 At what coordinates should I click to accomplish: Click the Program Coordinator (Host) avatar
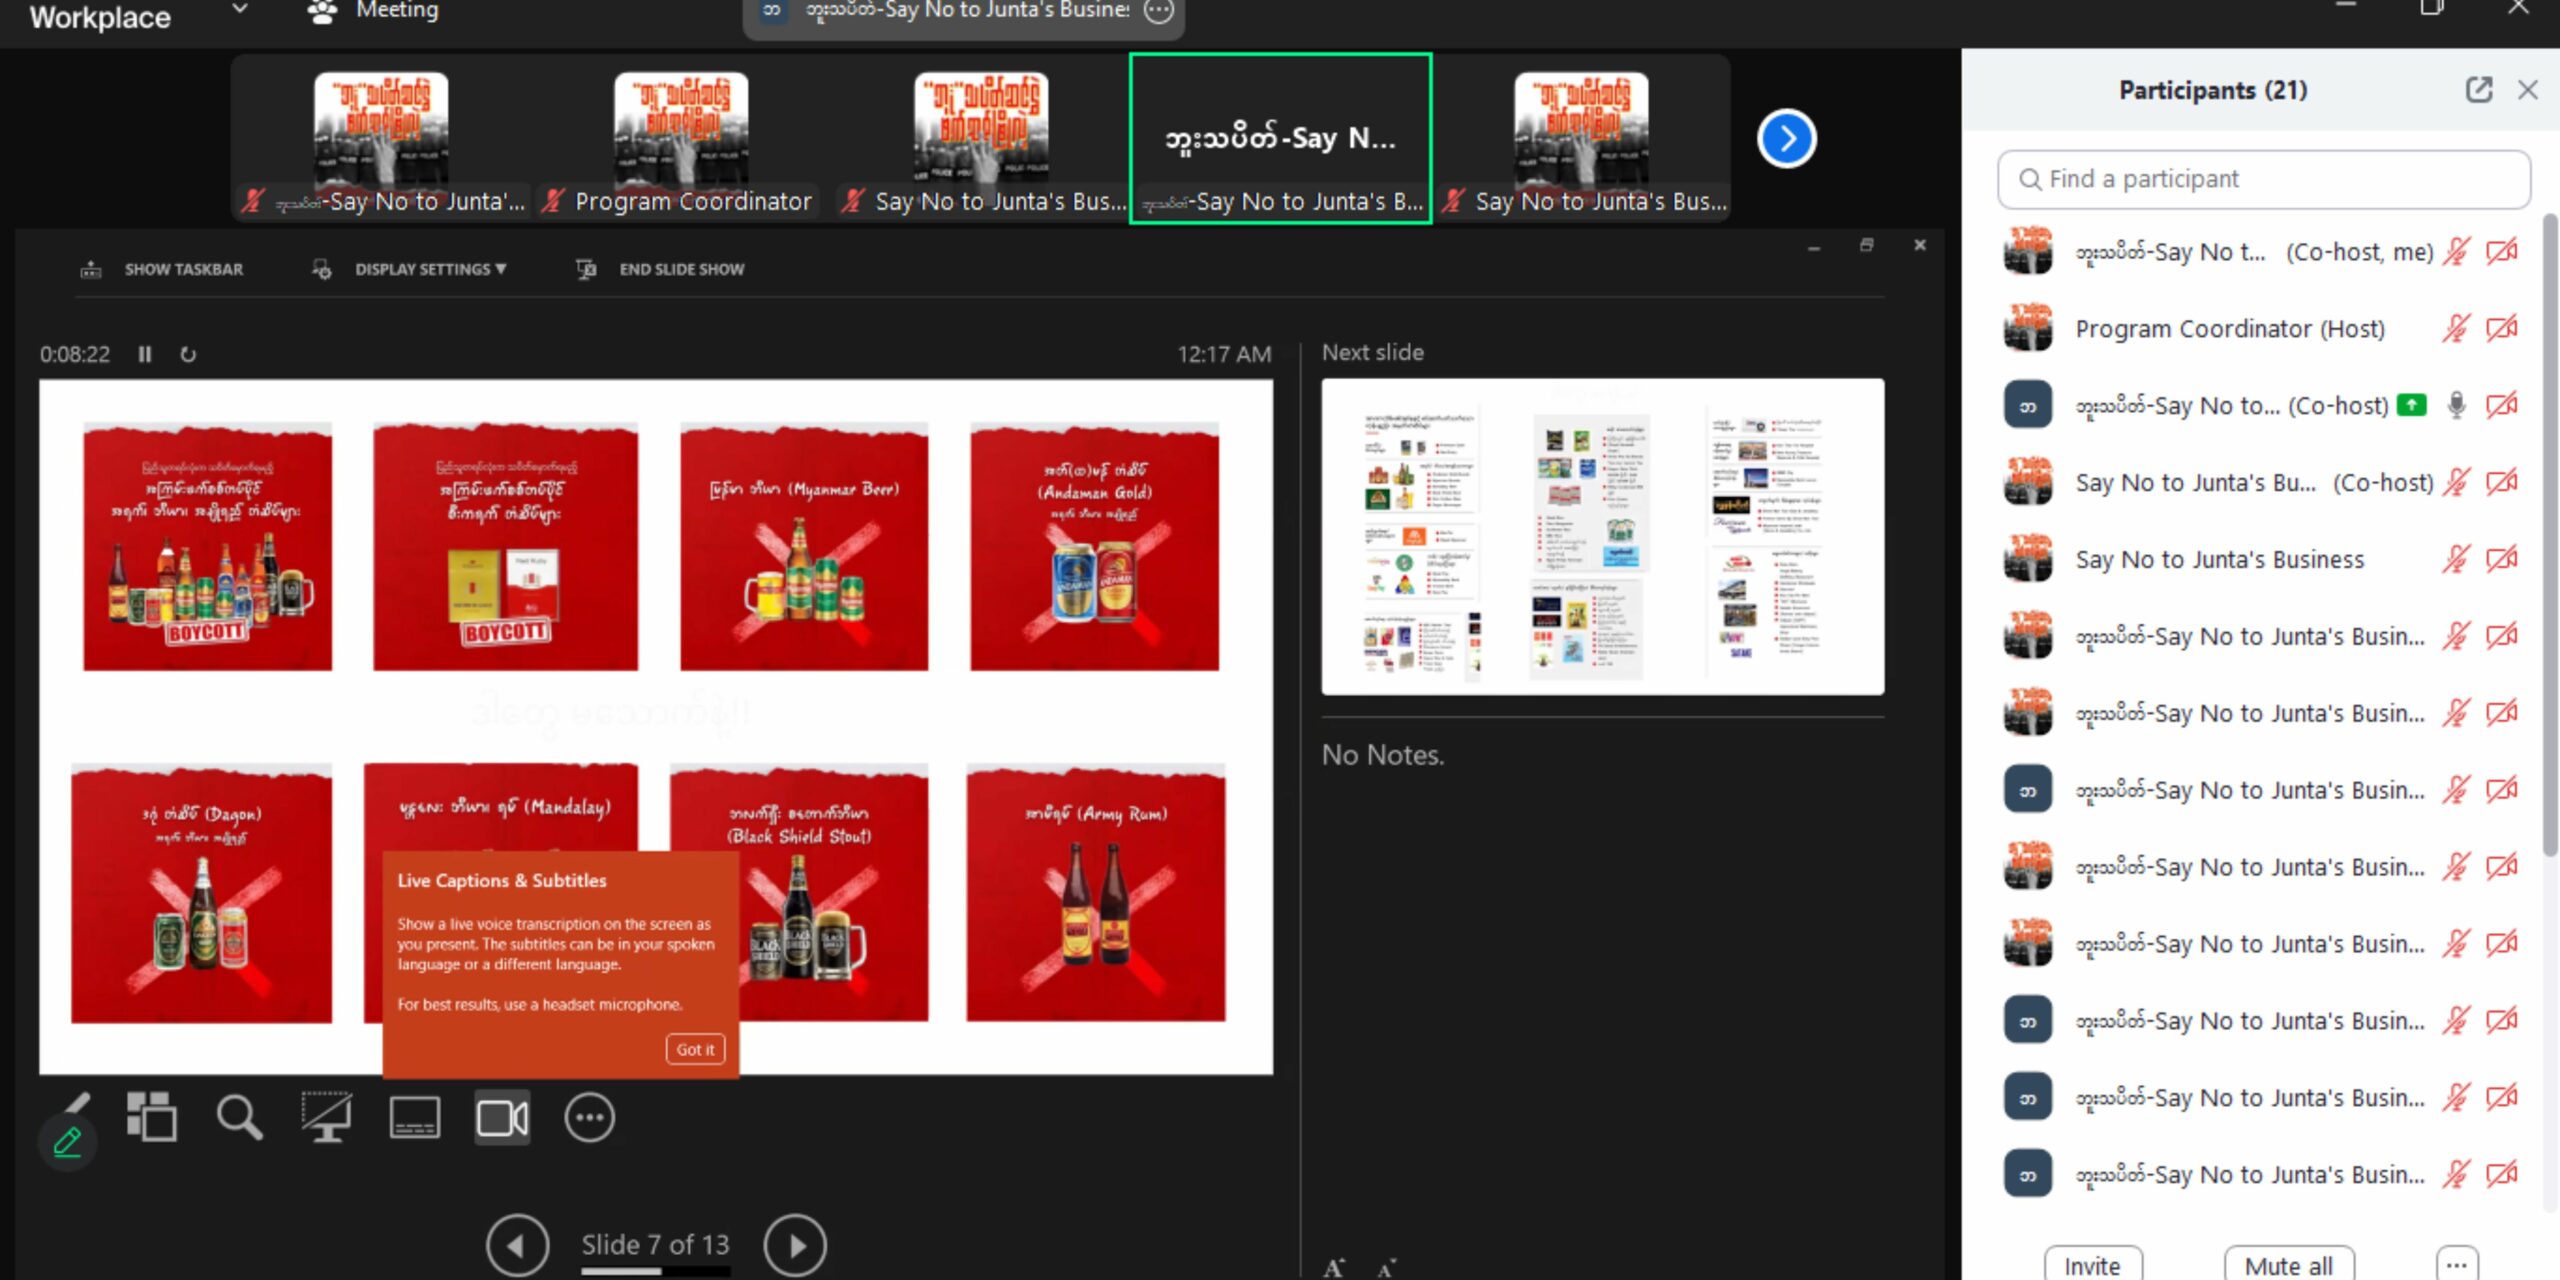click(x=2028, y=328)
